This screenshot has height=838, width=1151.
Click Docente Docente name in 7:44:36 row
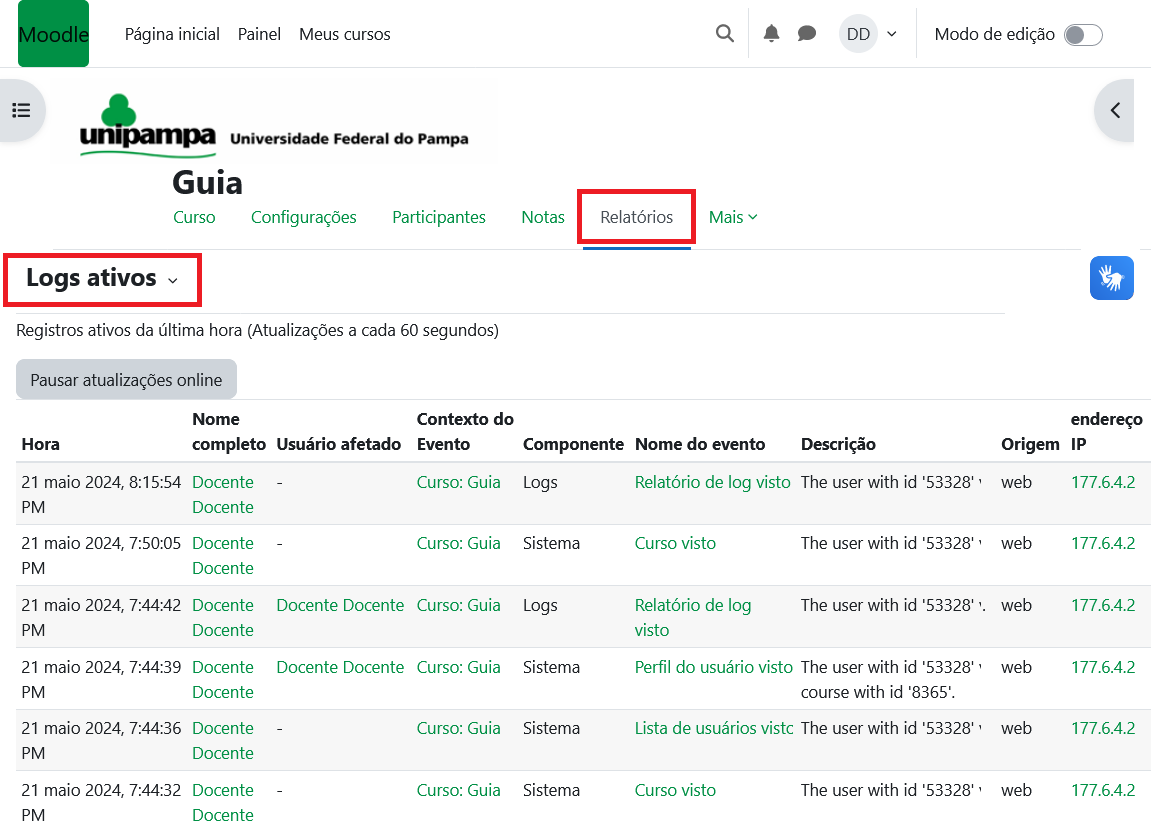click(x=223, y=740)
